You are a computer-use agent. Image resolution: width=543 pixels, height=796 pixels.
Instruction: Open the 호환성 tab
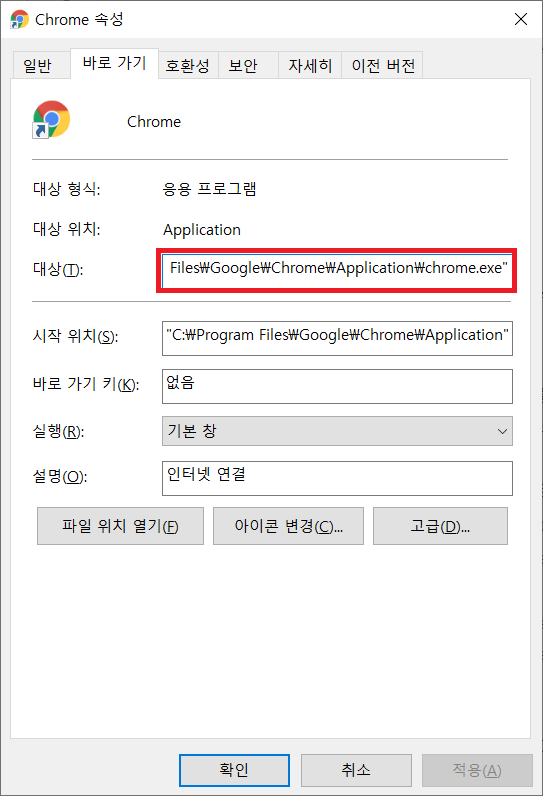point(187,65)
